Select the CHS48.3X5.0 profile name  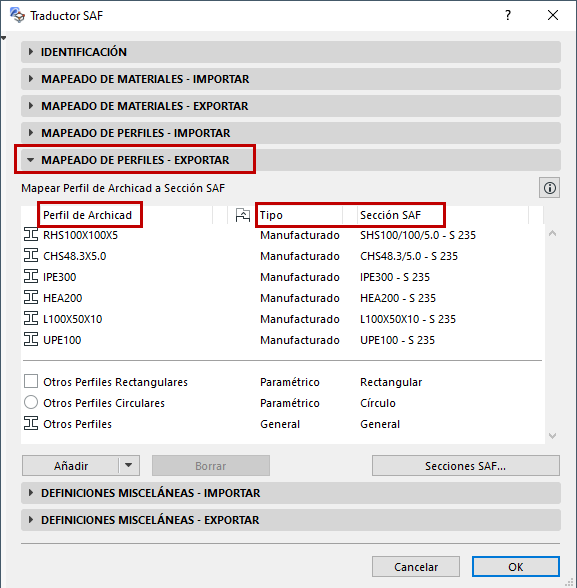tap(75, 256)
